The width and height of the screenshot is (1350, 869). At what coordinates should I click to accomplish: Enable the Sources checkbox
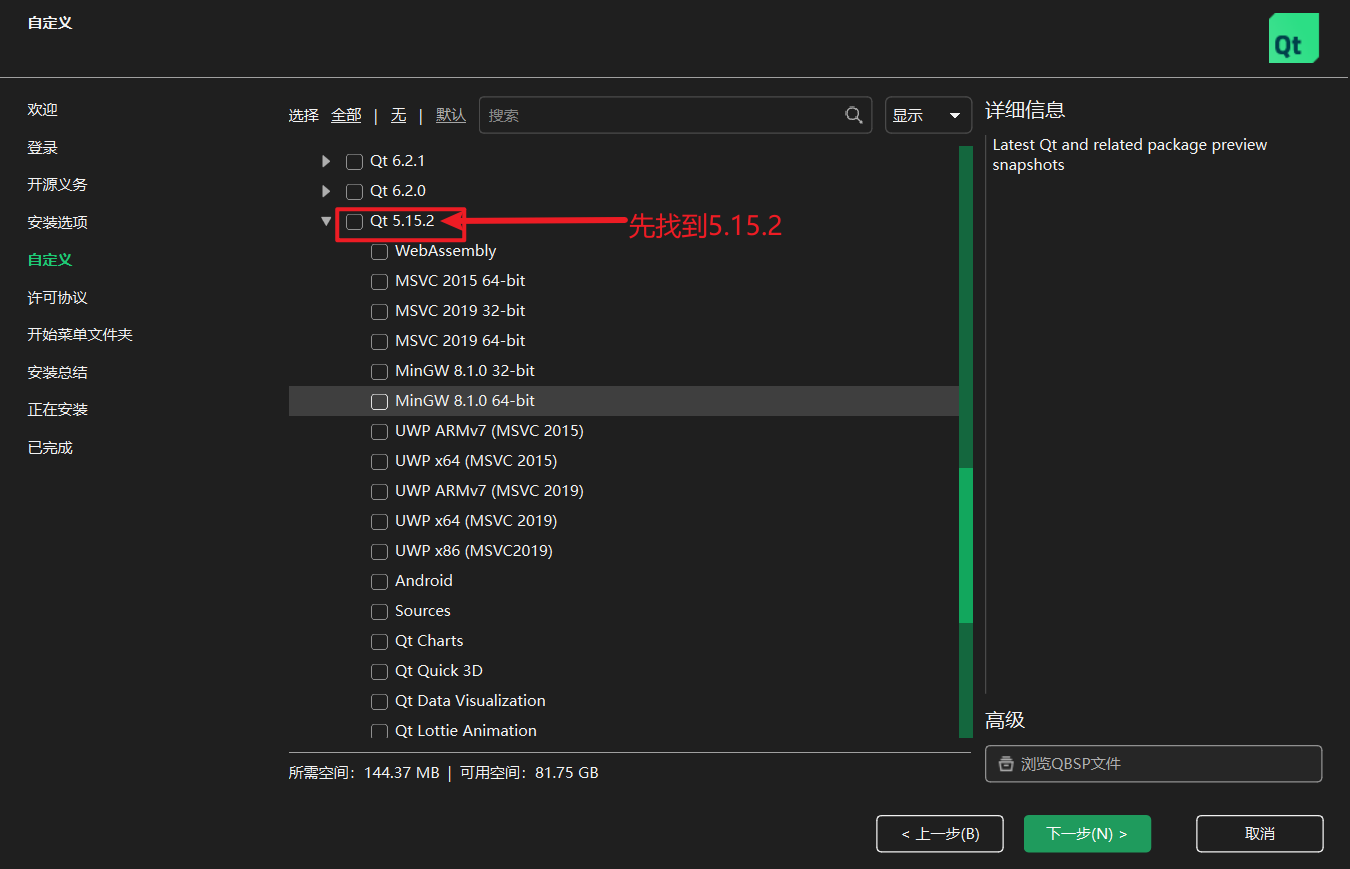click(x=379, y=612)
